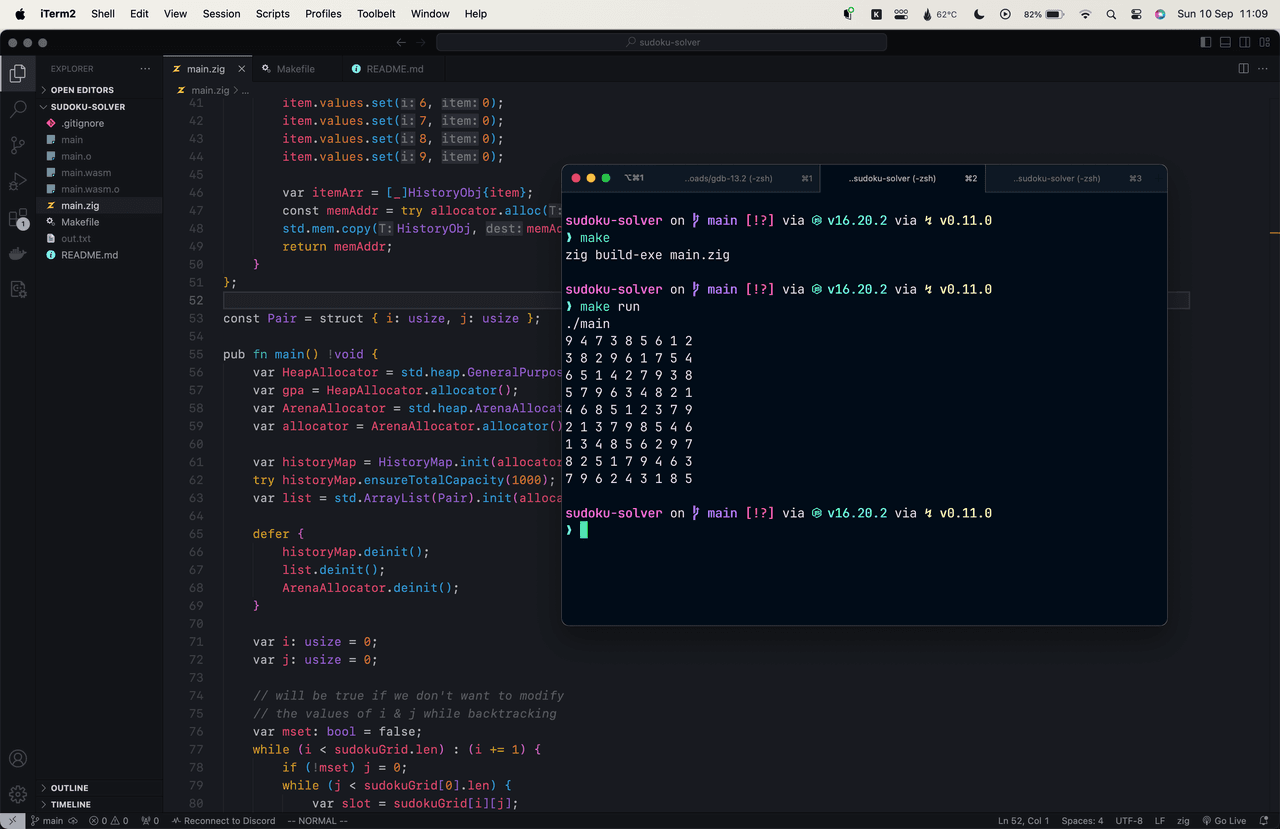Click Reconnect to Discord in status bar
Image resolution: width=1280 pixels, height=829 pixels.
pos(222,821)
